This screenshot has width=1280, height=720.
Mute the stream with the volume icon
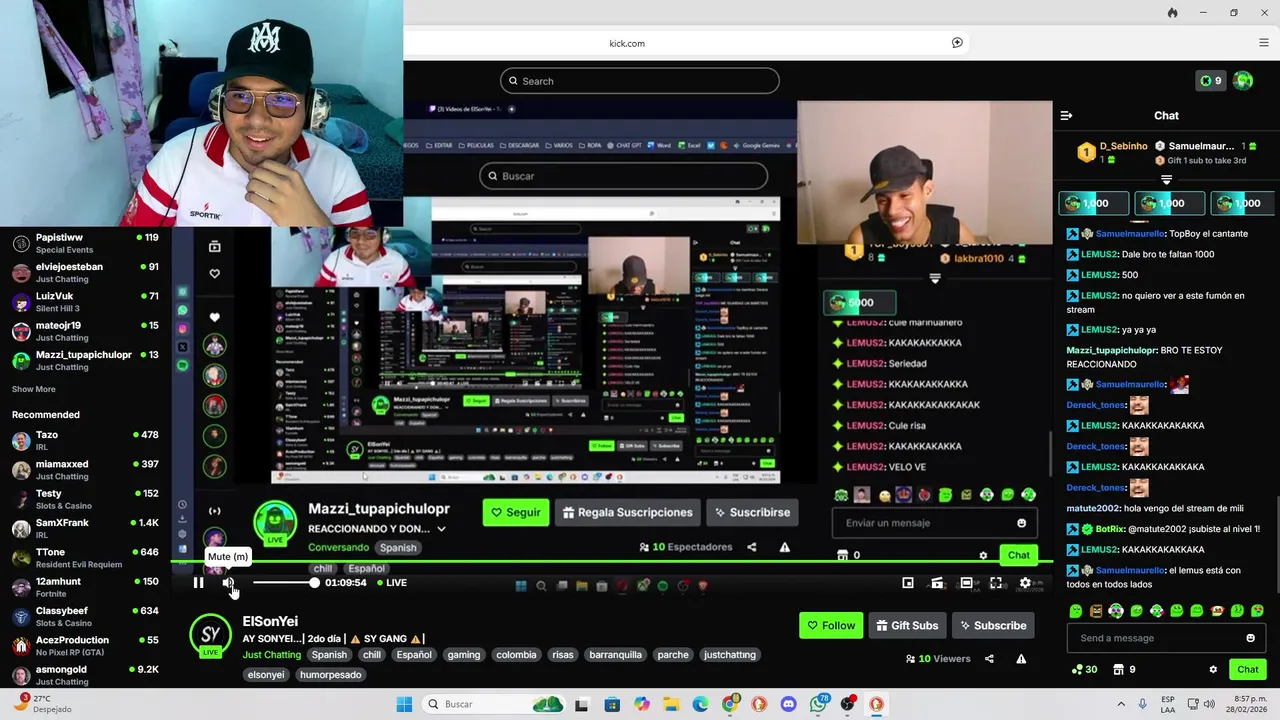(228, 583)
